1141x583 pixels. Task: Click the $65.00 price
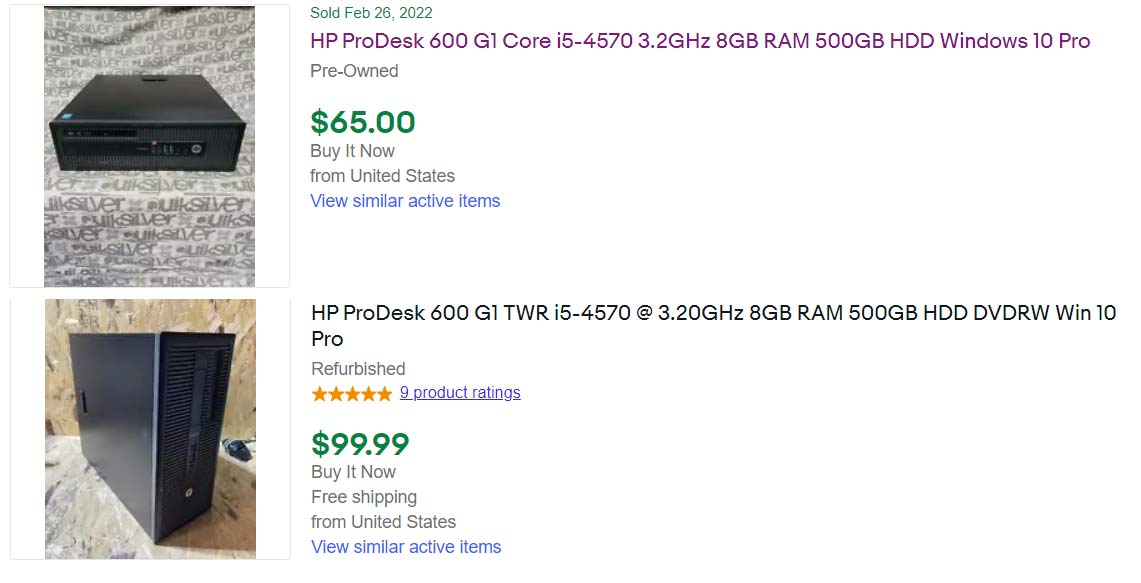coord(363,122)
